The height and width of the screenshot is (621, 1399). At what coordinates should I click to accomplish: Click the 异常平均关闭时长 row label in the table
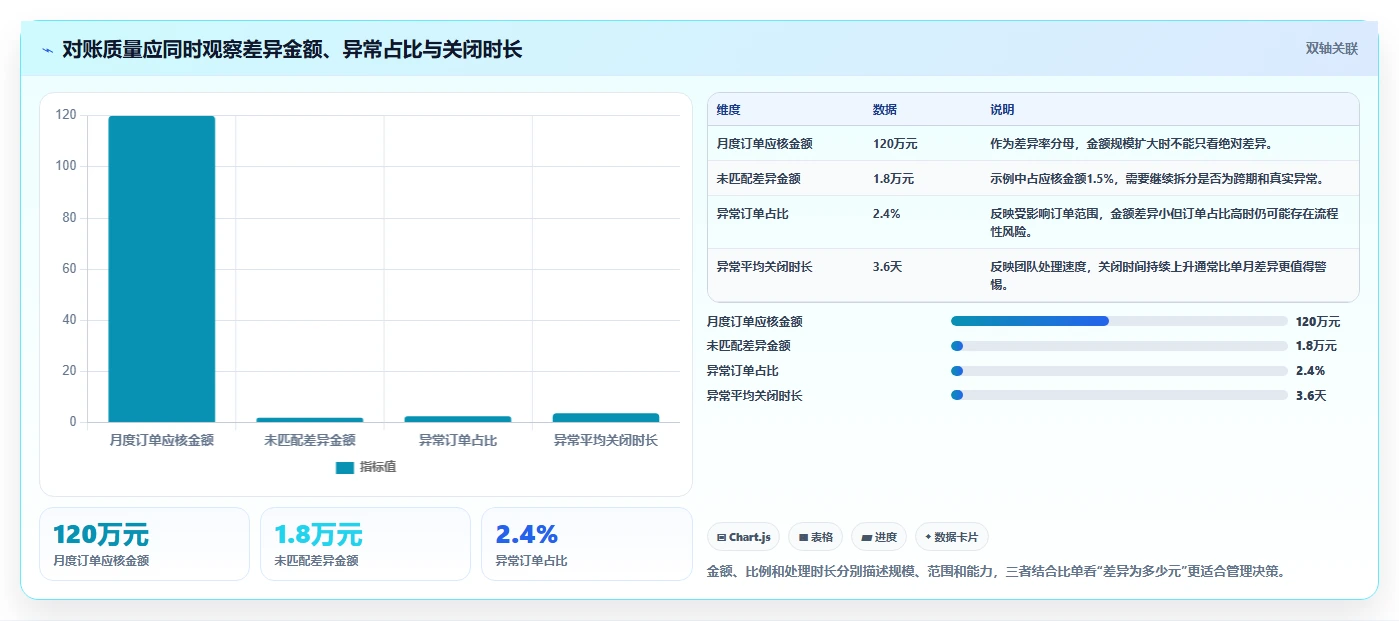(x=764, y=267)
